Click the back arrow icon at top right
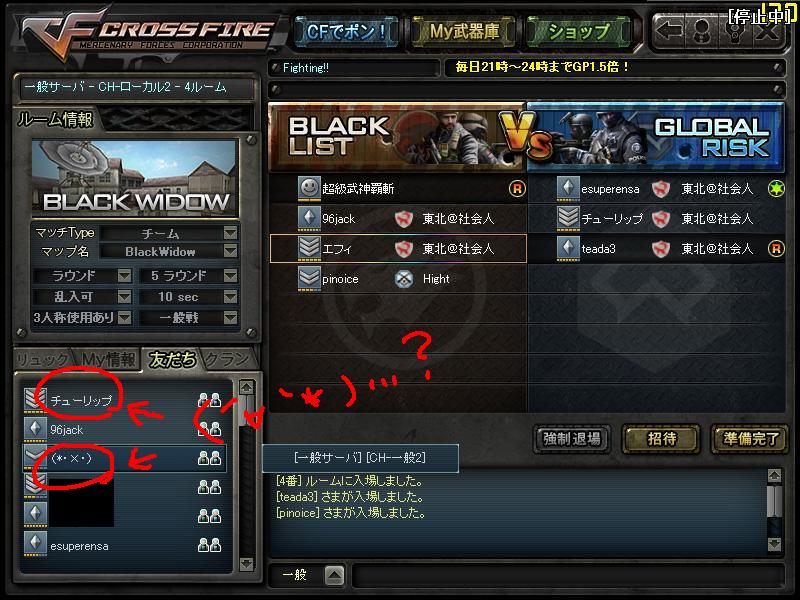Screen dimensions: 800x600 669,31
